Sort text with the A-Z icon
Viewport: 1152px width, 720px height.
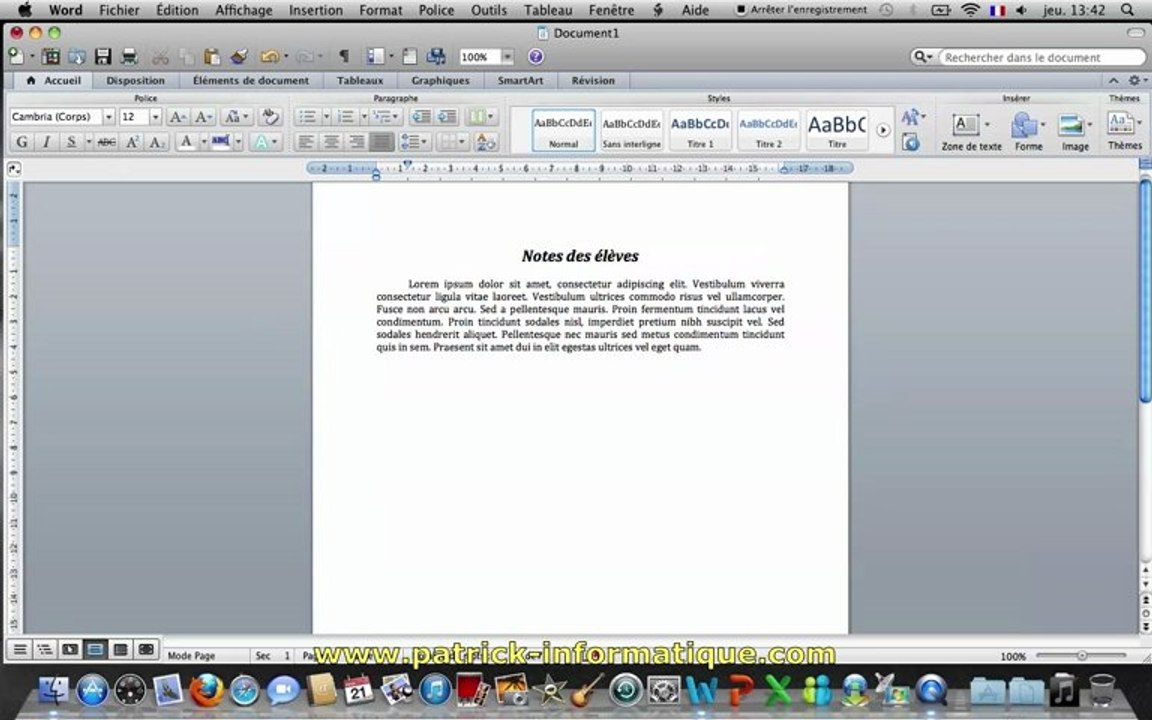486,142
